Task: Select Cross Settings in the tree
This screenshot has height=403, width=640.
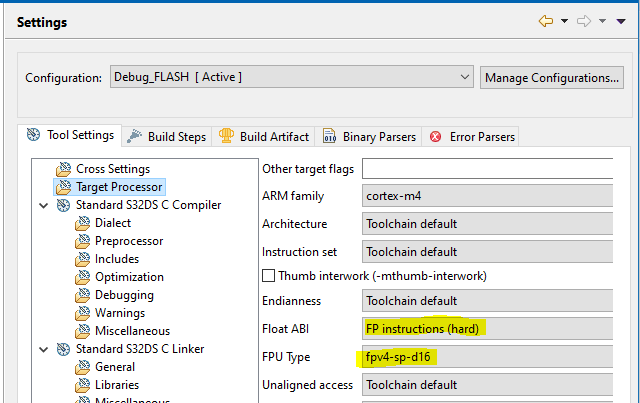Action: pos(112,169)
